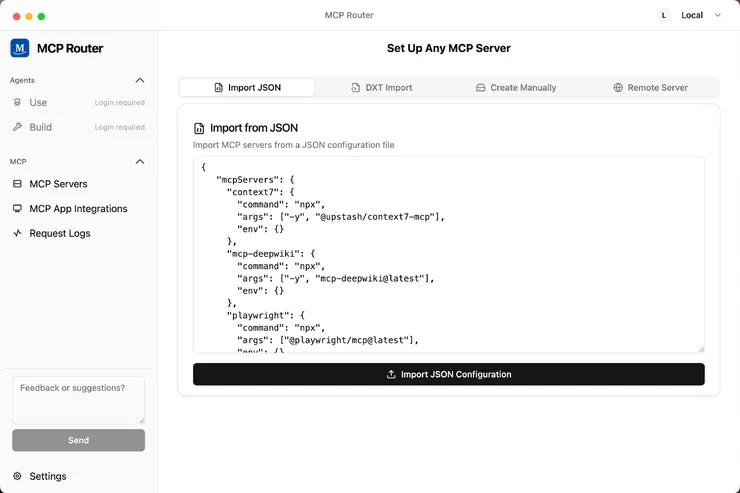Open the Remote Server tab

pyautogui.click(x=650, y=88)
